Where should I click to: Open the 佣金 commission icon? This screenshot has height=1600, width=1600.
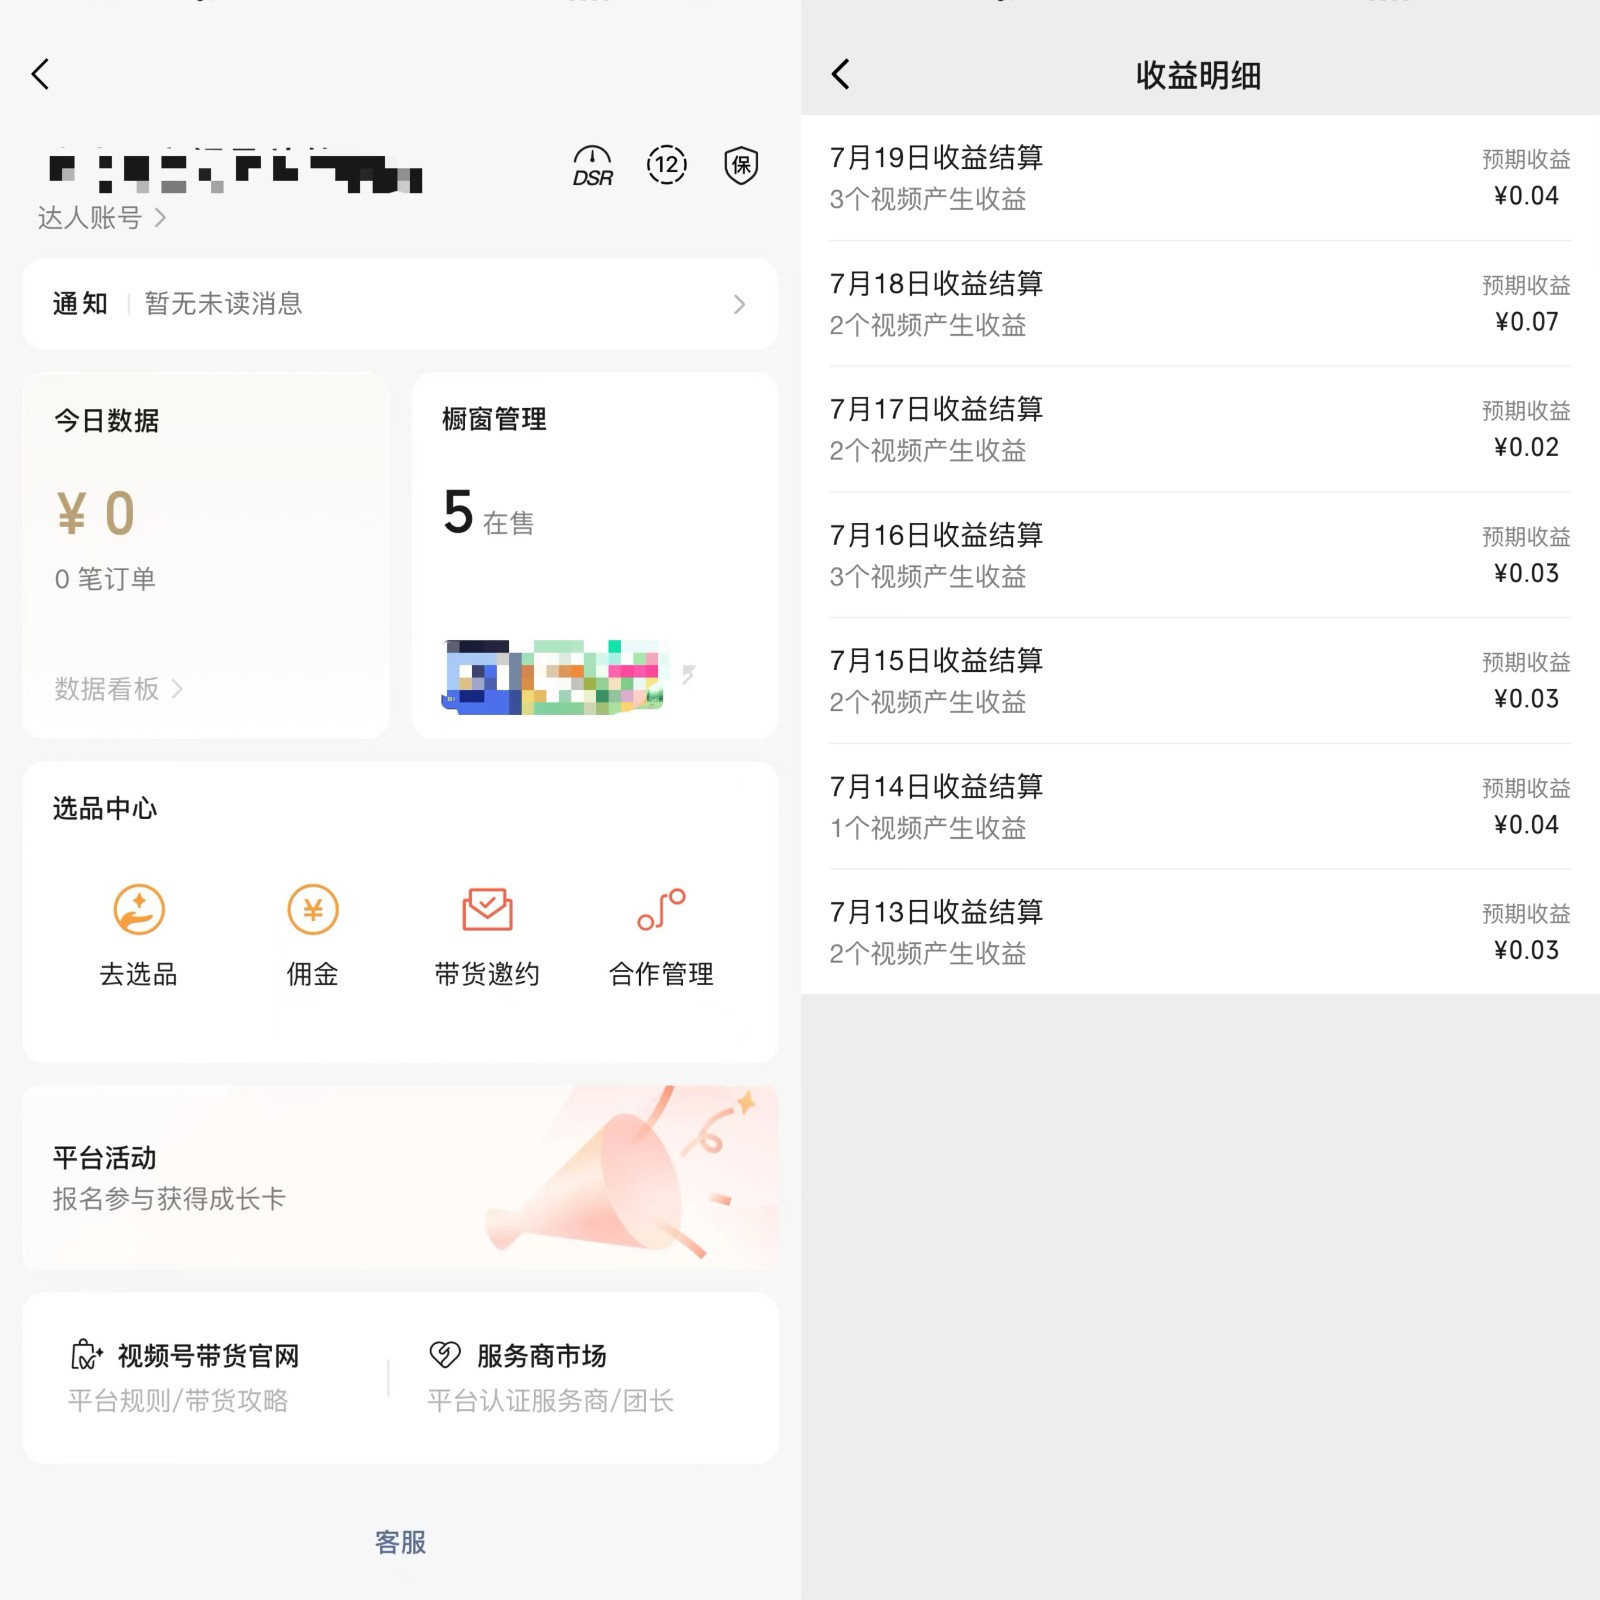click(x=312, y=911)
